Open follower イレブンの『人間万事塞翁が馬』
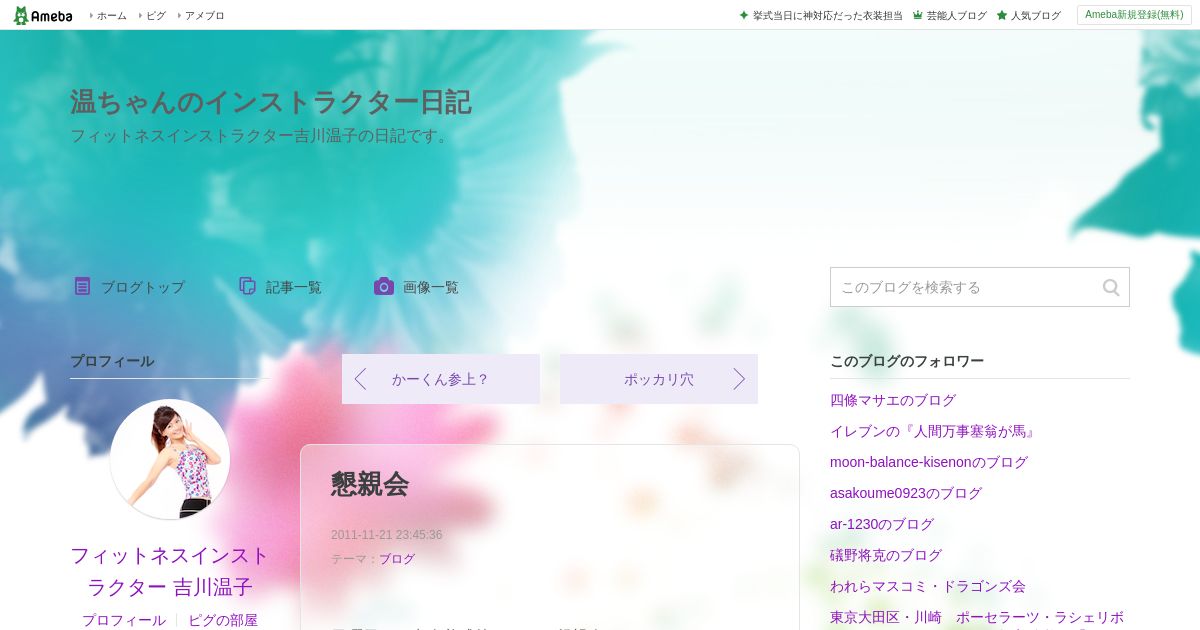The height and width of the screenshot is (630, 1200). point(933,431)
